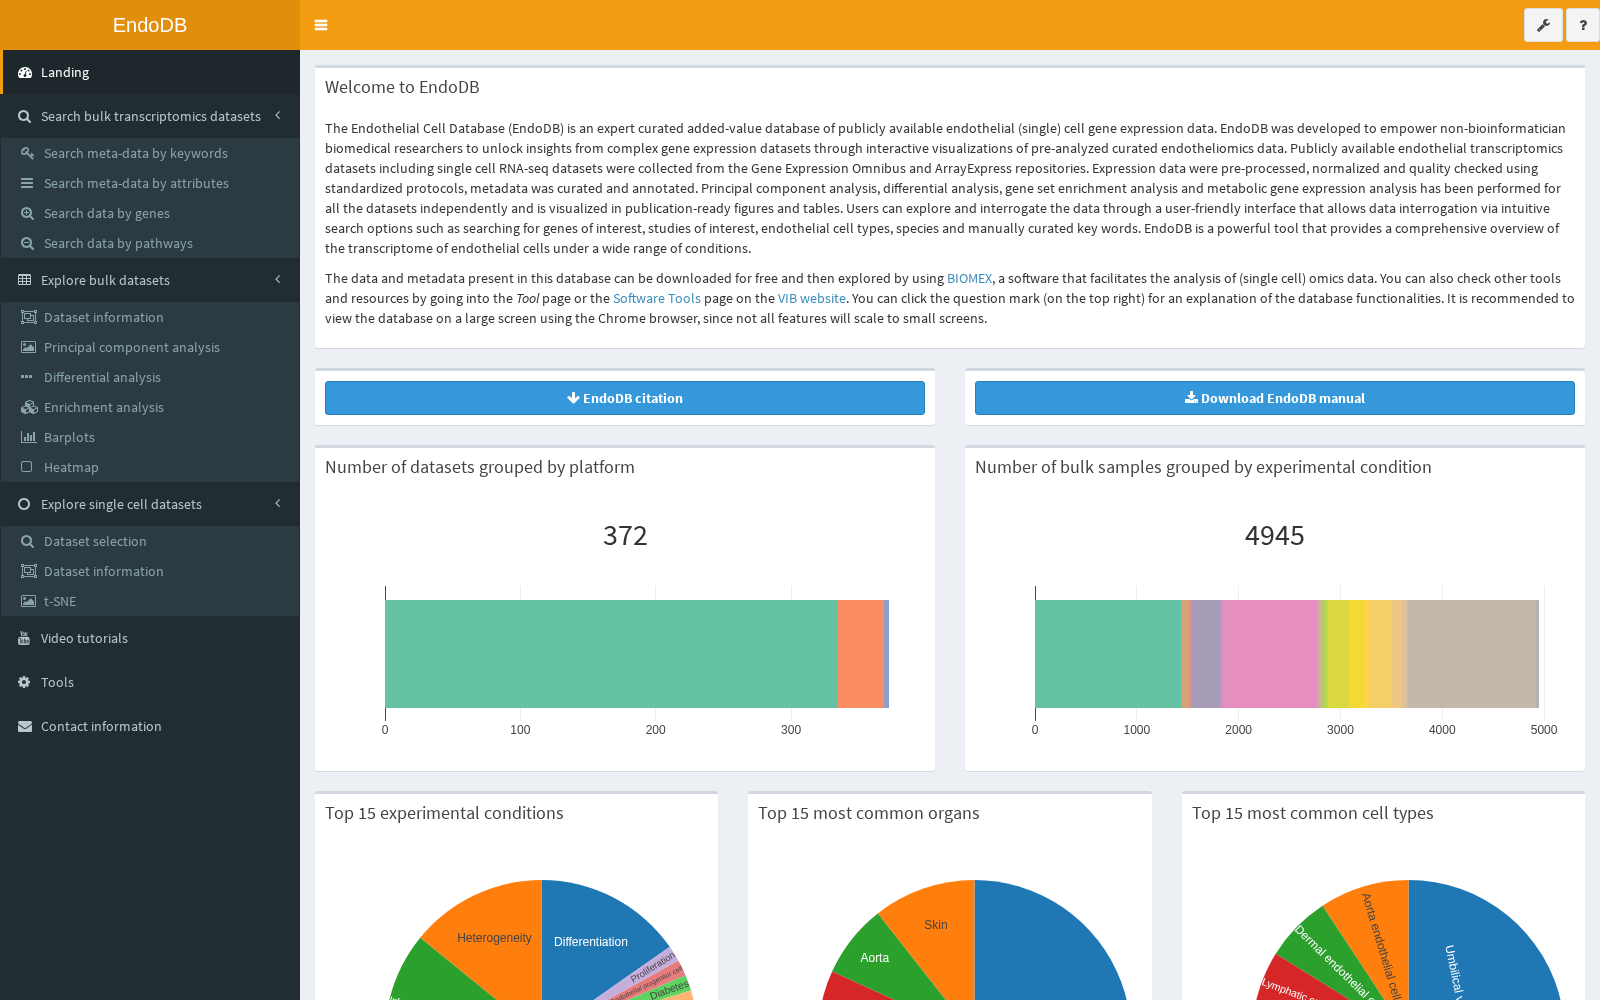Click the magnifier icon beside Search bulk transcriptomics datasets

point(25,117)
